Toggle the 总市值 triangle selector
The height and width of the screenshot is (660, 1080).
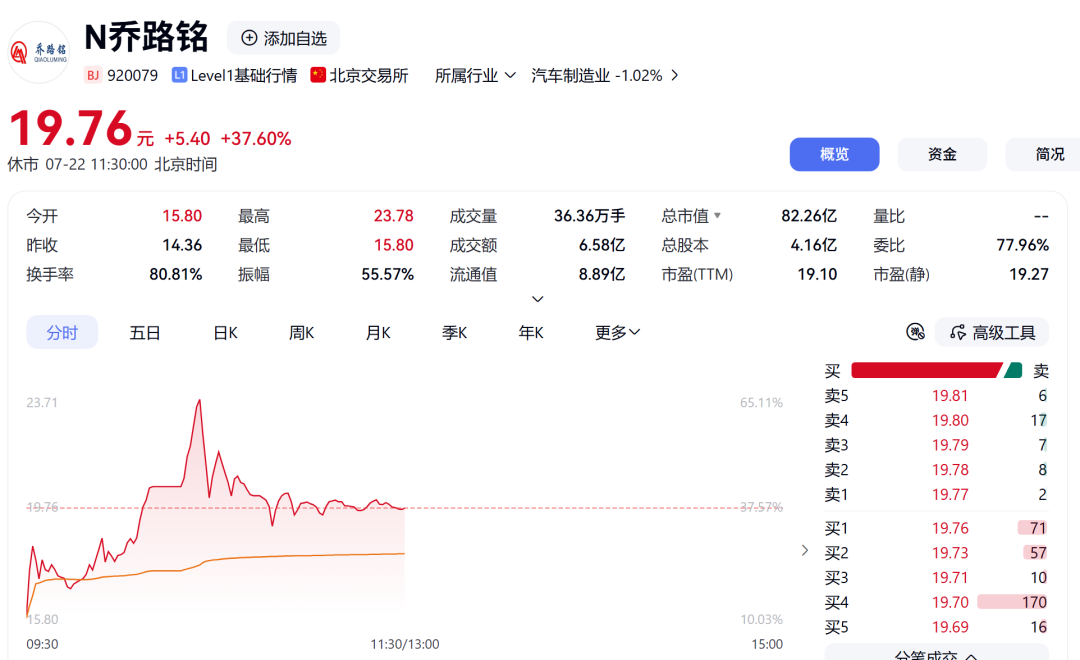pos(717,216)
